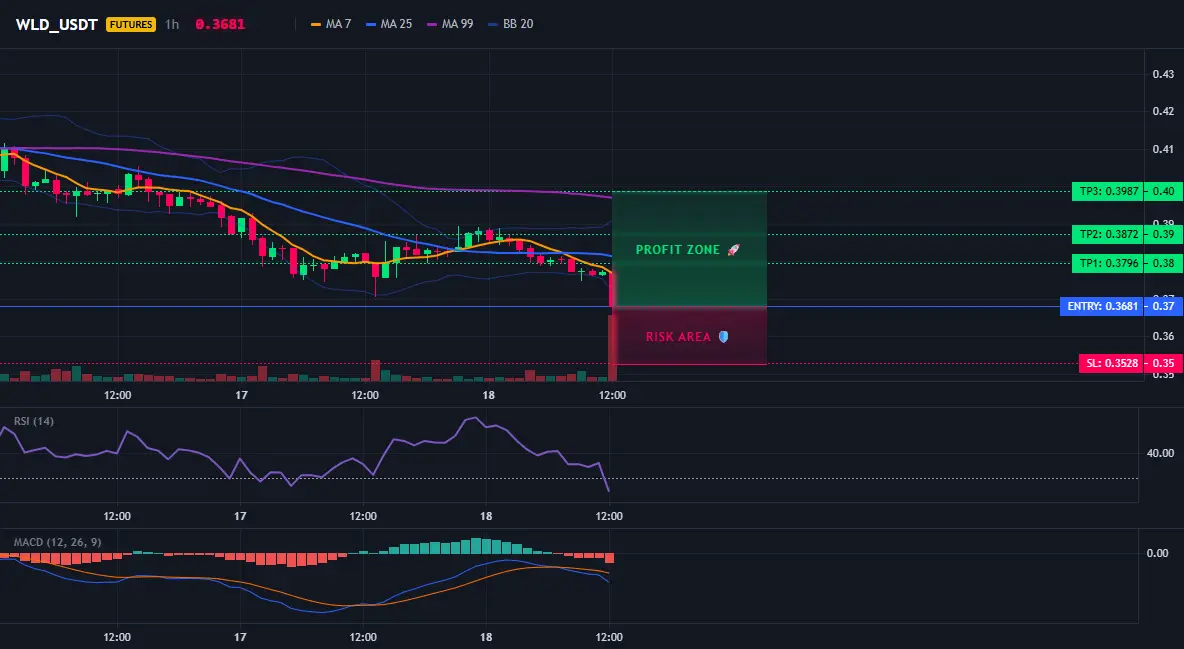Click the purple MA 99 color swatch

click(x=432, y=24)
